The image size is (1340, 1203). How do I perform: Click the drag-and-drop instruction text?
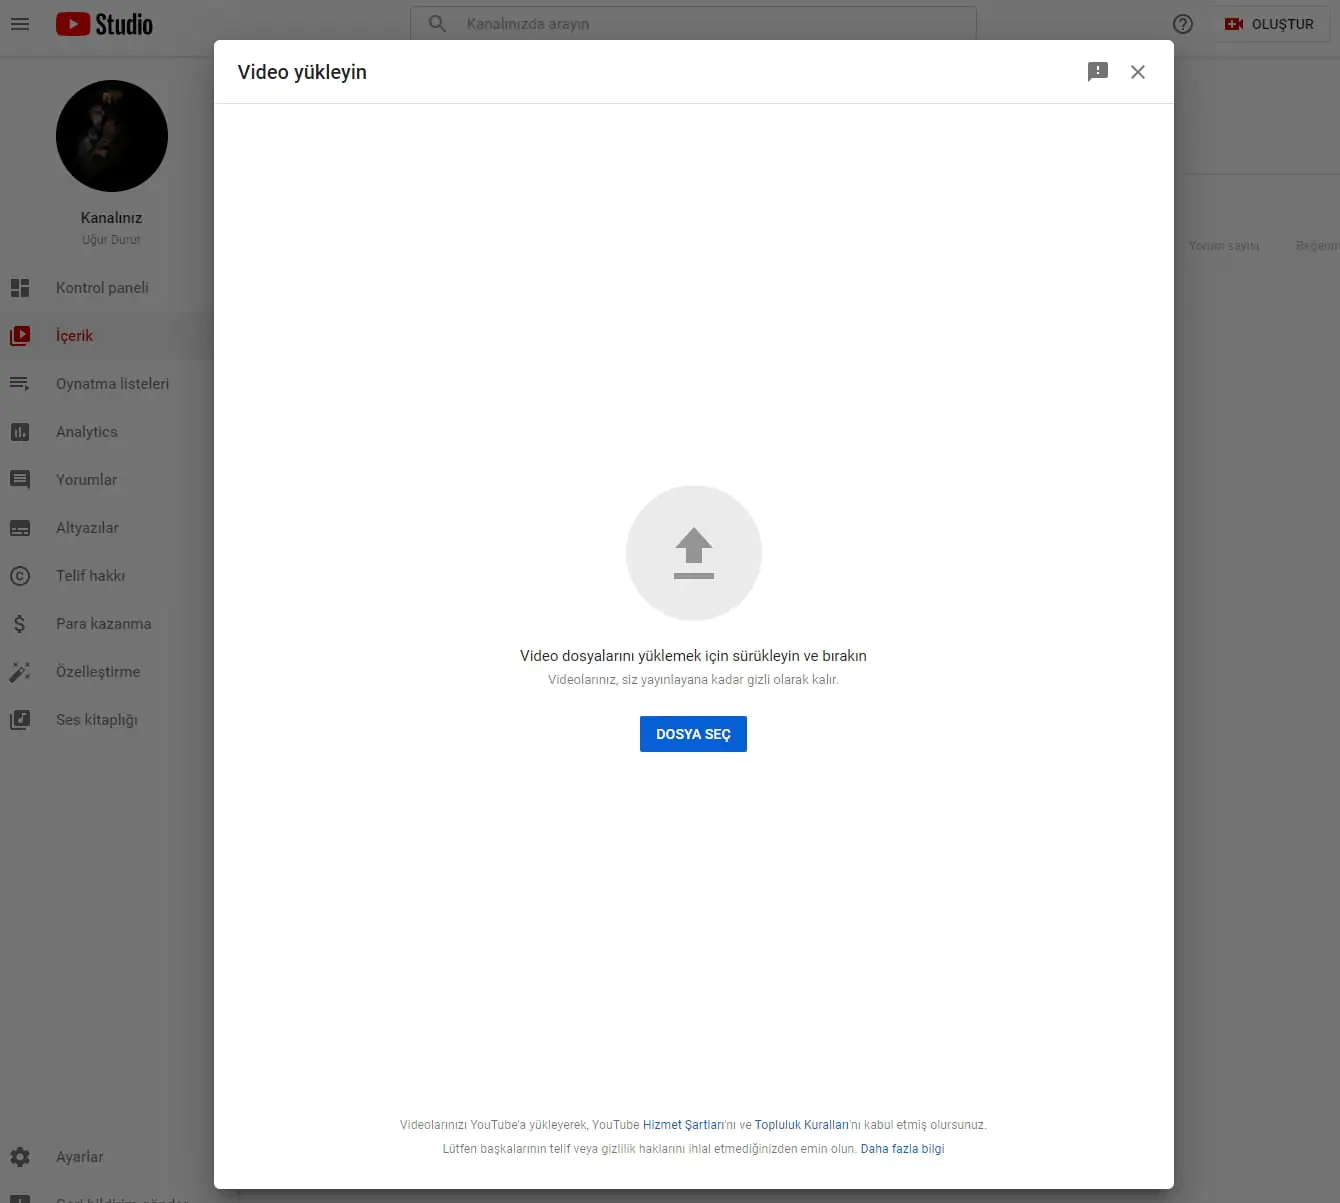(x=693, y=656)
